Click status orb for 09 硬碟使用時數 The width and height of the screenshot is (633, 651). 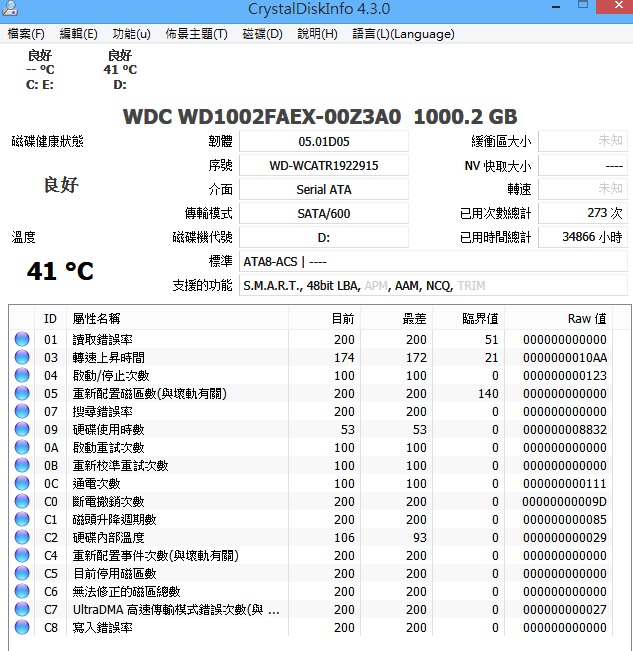pos(22,429)
